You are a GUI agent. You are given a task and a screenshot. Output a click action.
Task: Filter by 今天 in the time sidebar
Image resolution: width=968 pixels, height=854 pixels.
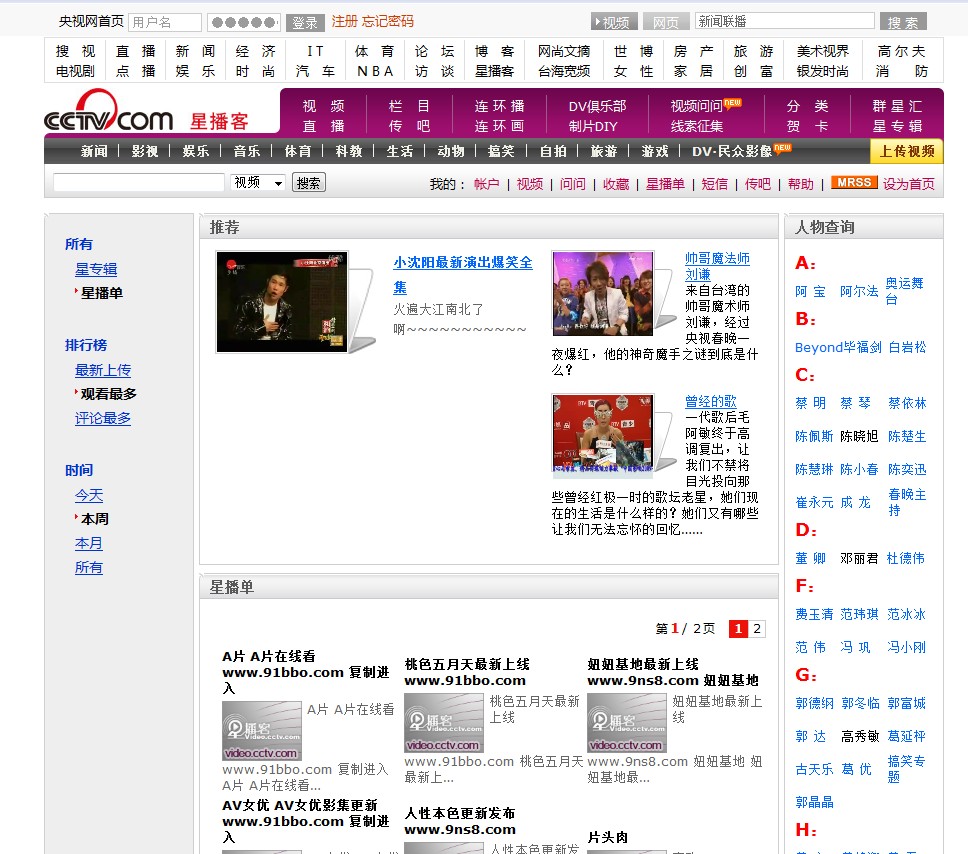pos(89,495)
